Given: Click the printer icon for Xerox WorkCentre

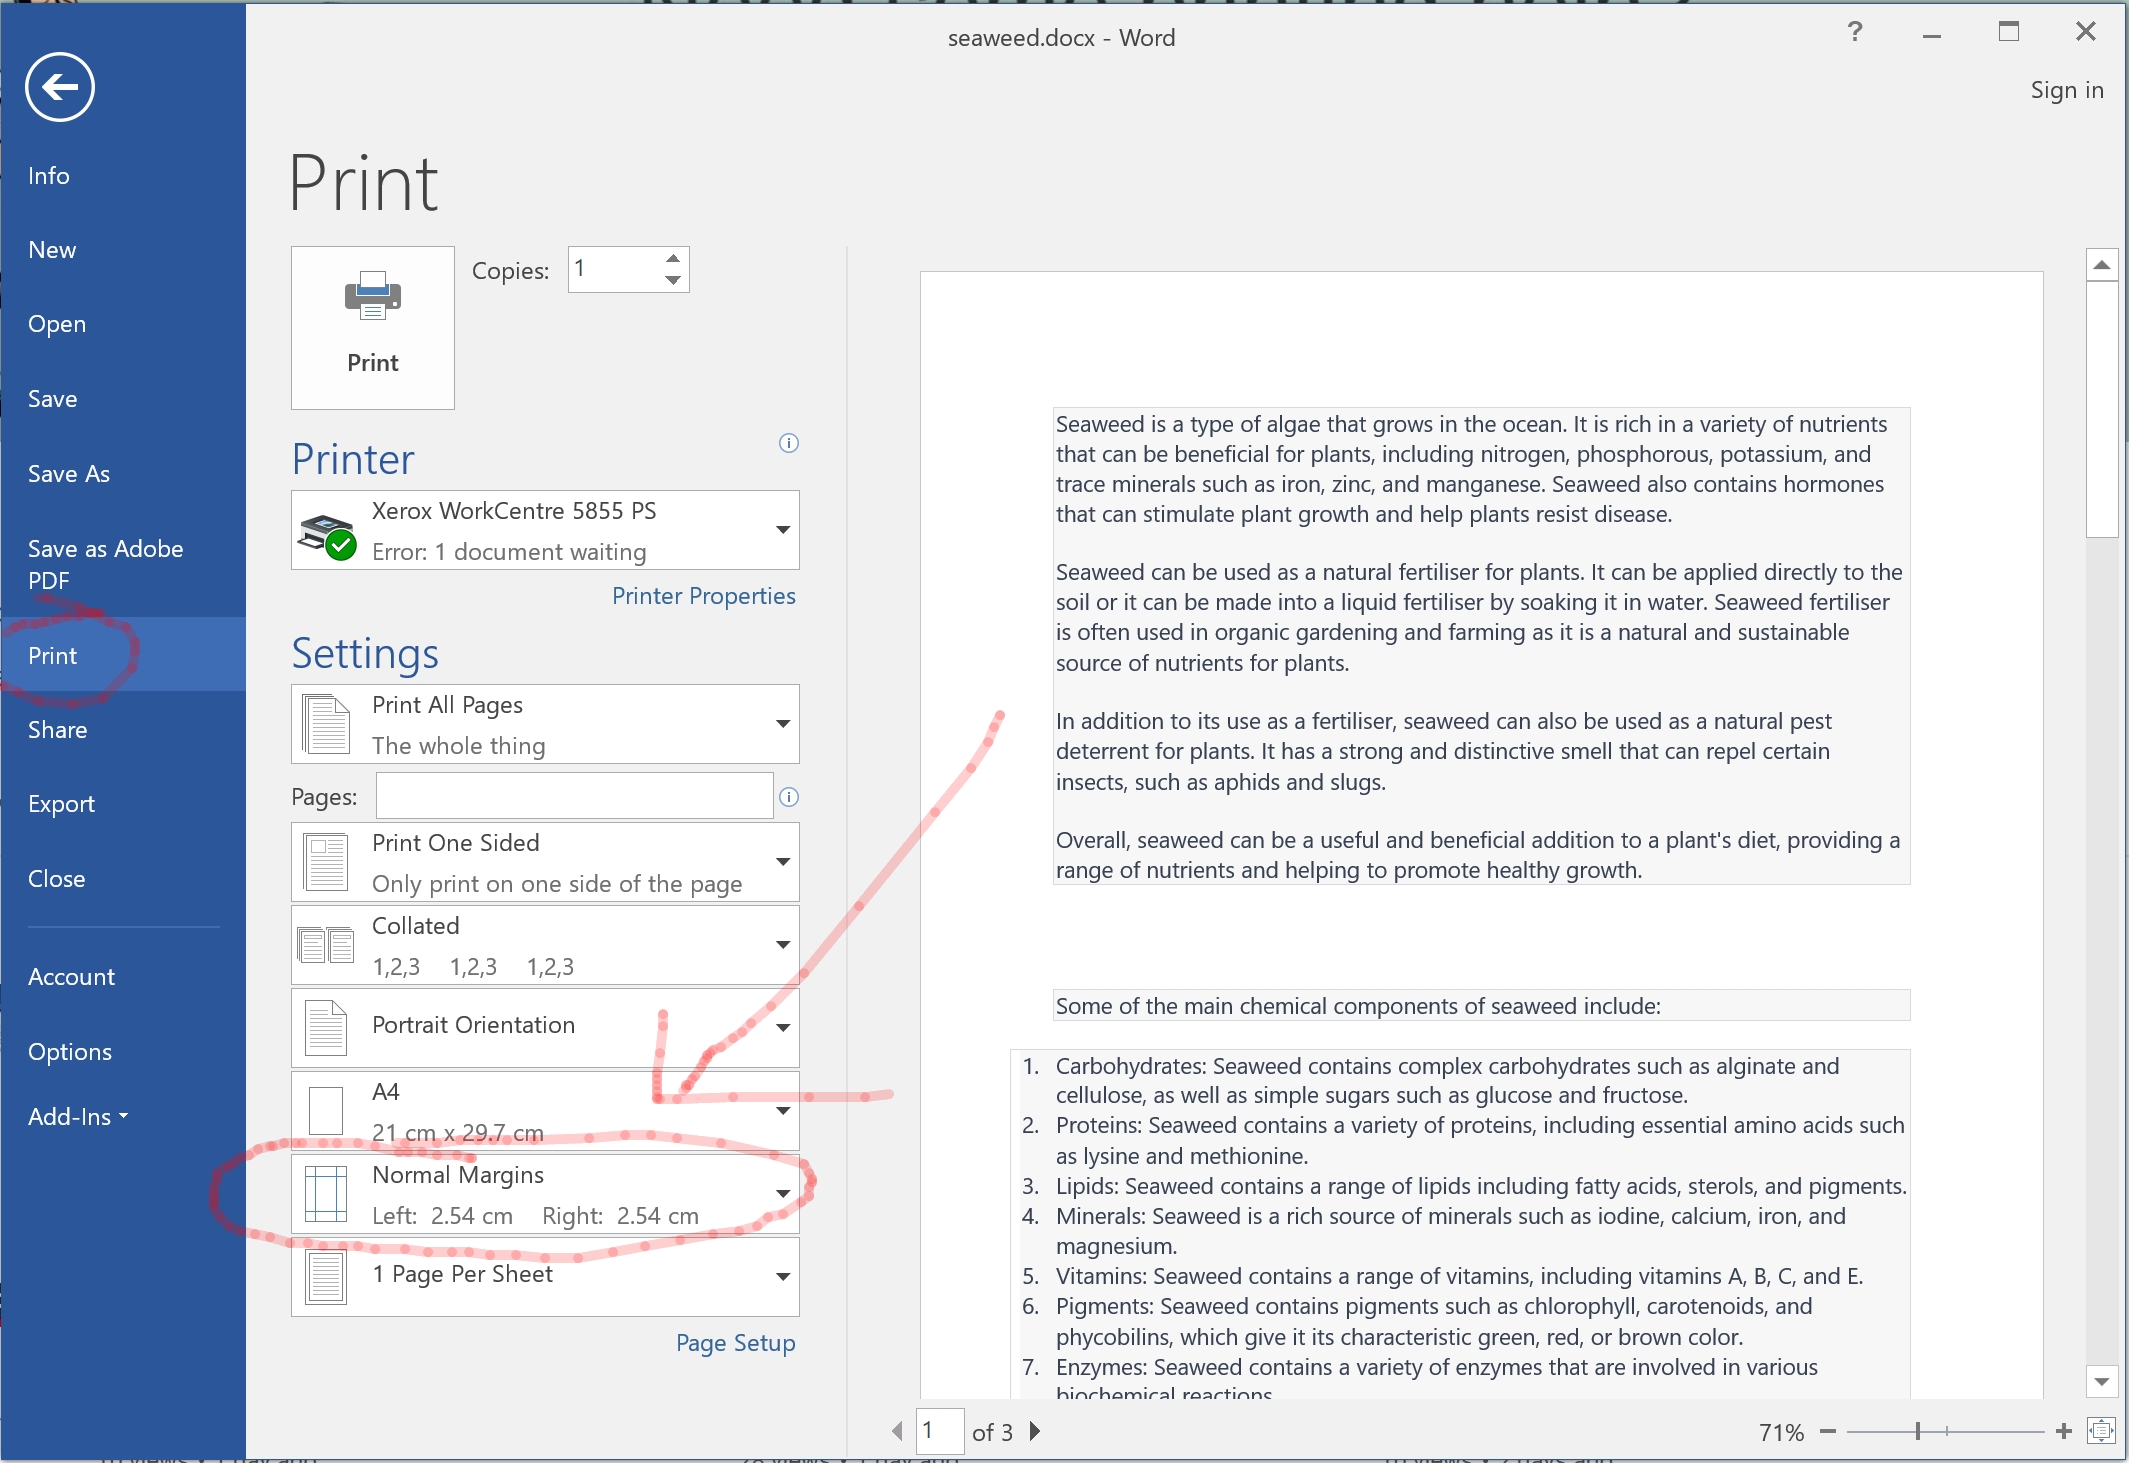Looking at the screenshot, I should (330, 529).
